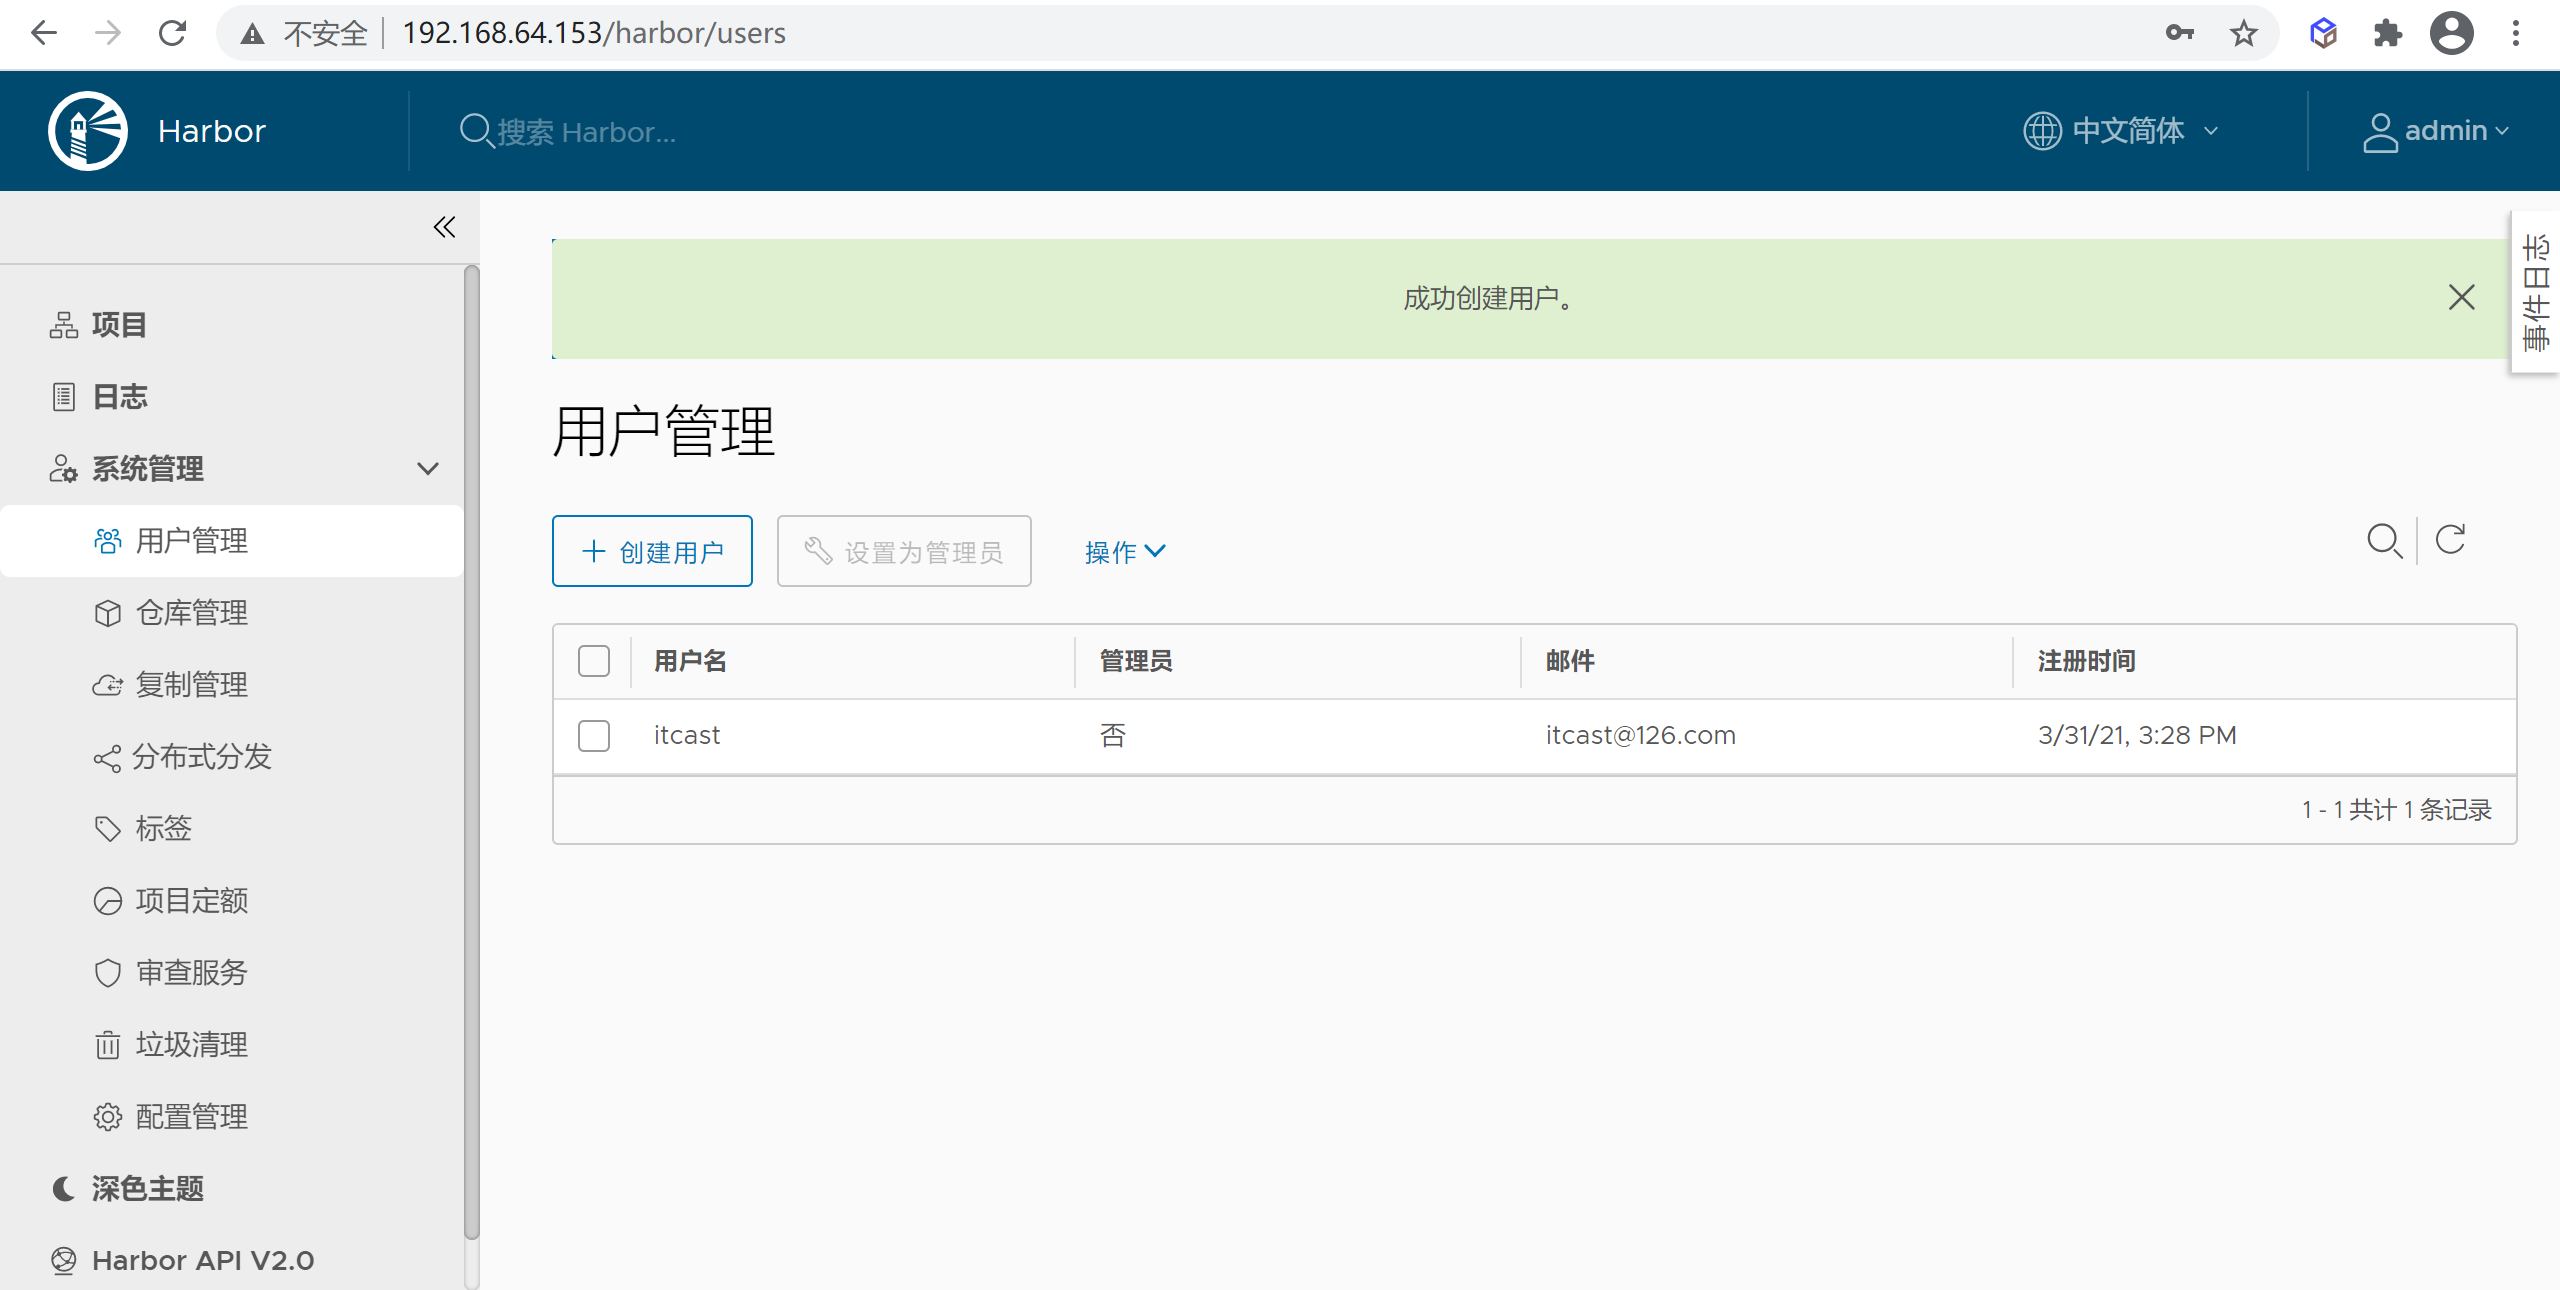Open 审查服务 interrogation services
Viewport: 2560px width, 1290px height.
coord(192,972)
